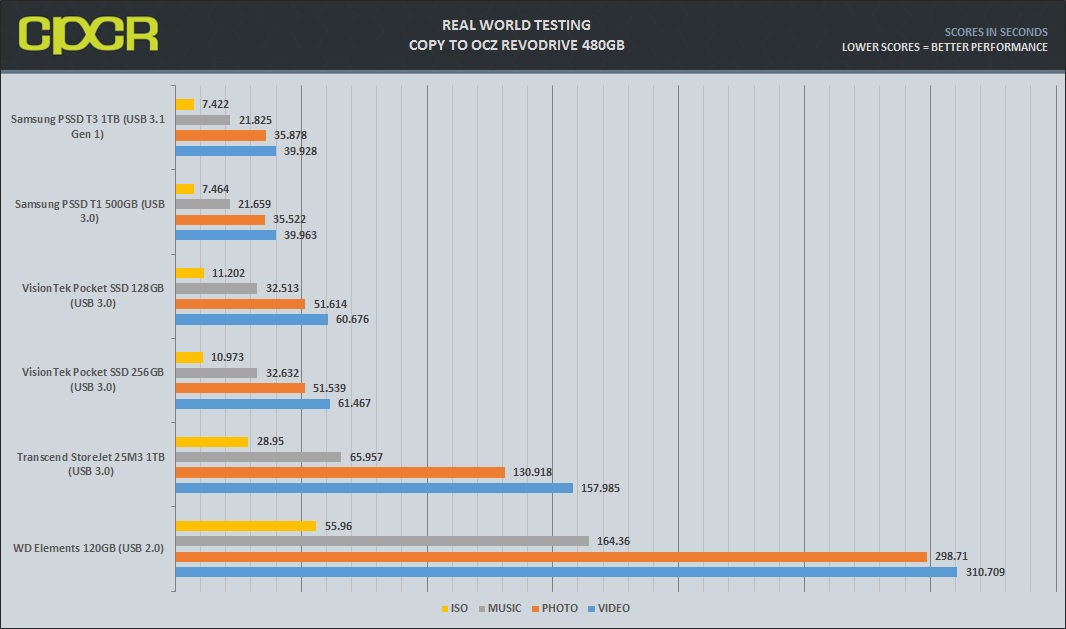Click the 35.878 PHOTO value
Viewport: 1066px width, 629px height.
[x=290, y=135]
